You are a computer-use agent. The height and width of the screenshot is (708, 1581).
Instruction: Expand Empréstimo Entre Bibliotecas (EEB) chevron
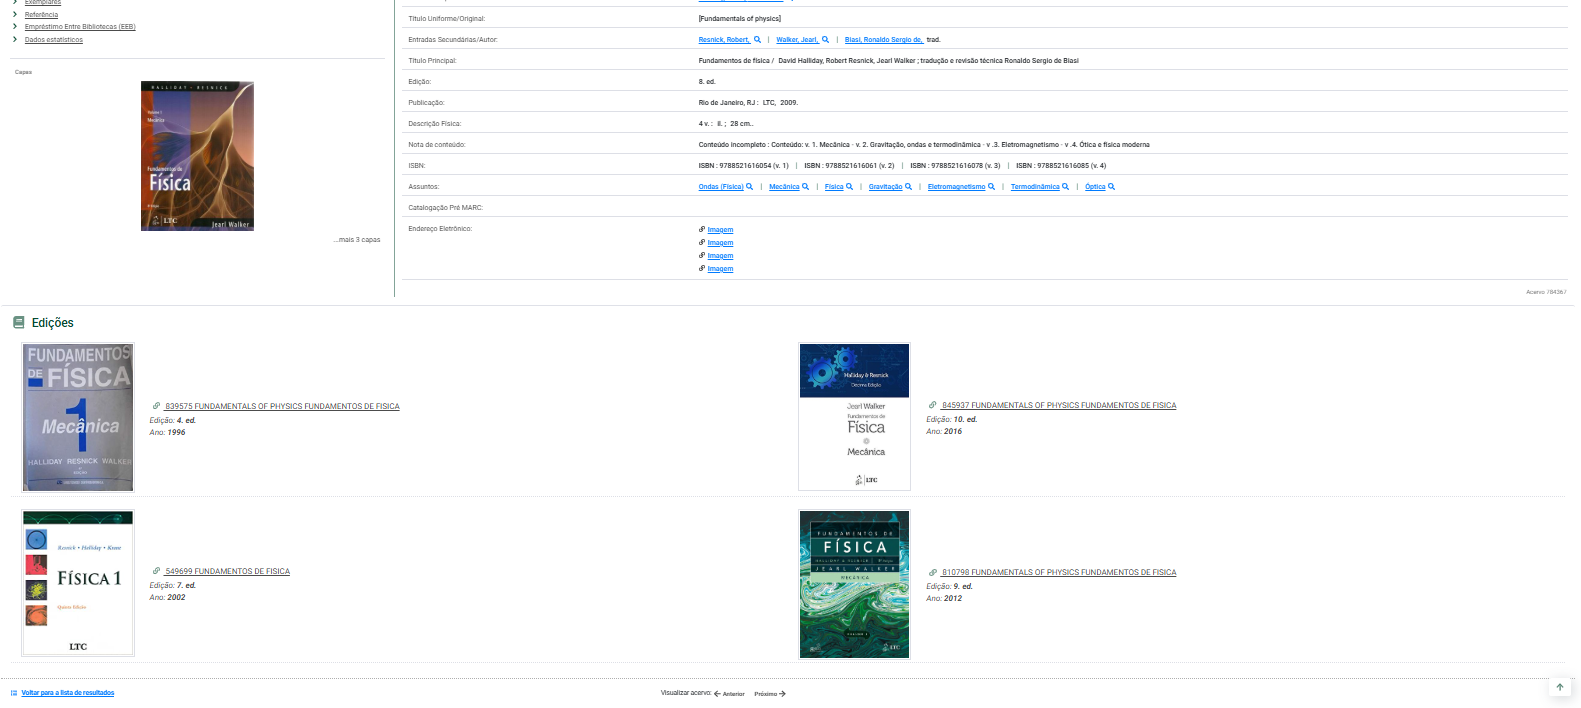pyautogui.click(x=14, y=27)
